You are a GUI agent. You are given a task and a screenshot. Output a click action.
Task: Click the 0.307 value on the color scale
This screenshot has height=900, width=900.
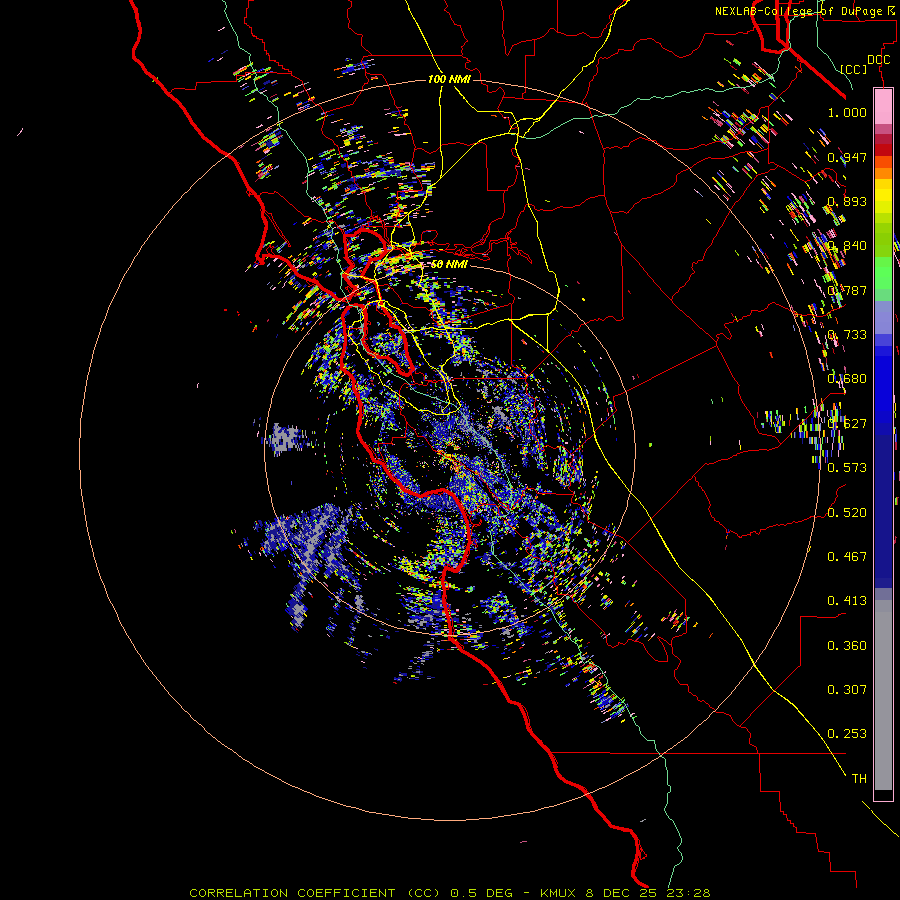coord(847,690)
